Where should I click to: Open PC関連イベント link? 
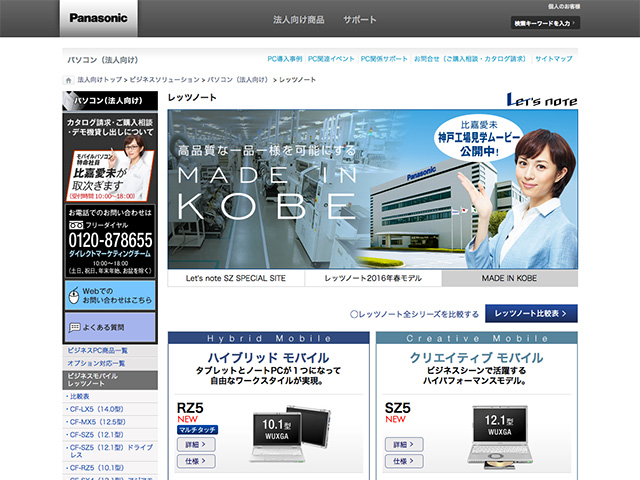pos(331,59)
